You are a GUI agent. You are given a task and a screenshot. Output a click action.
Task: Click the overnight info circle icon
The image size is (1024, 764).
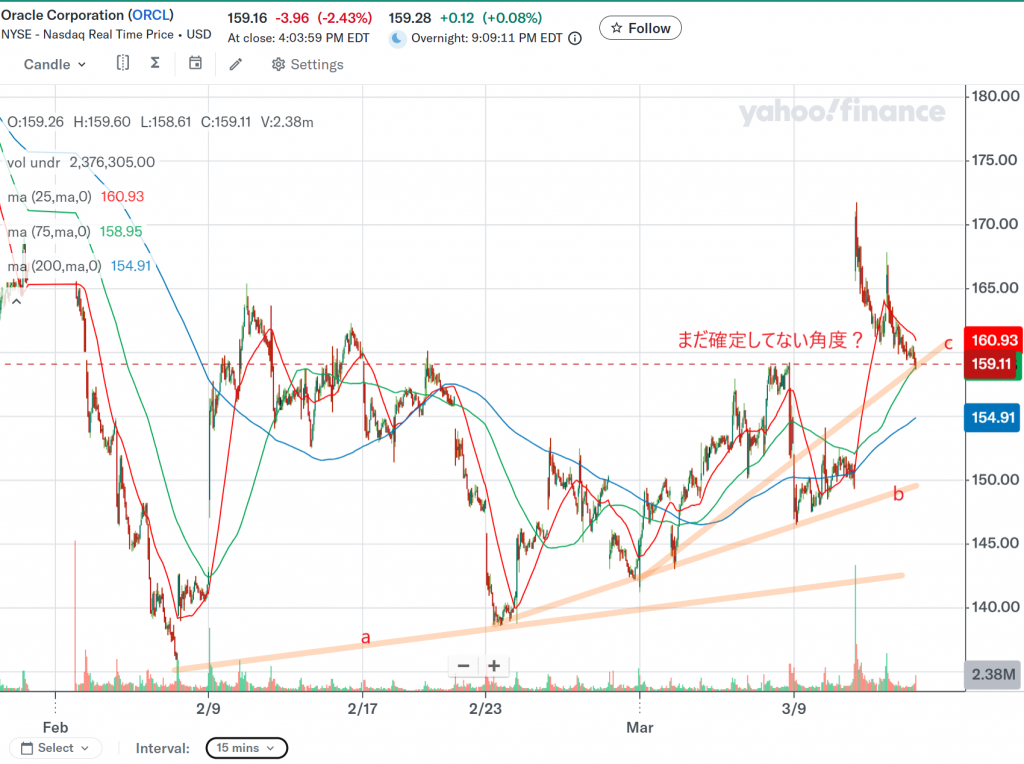(x=574, y=39)
